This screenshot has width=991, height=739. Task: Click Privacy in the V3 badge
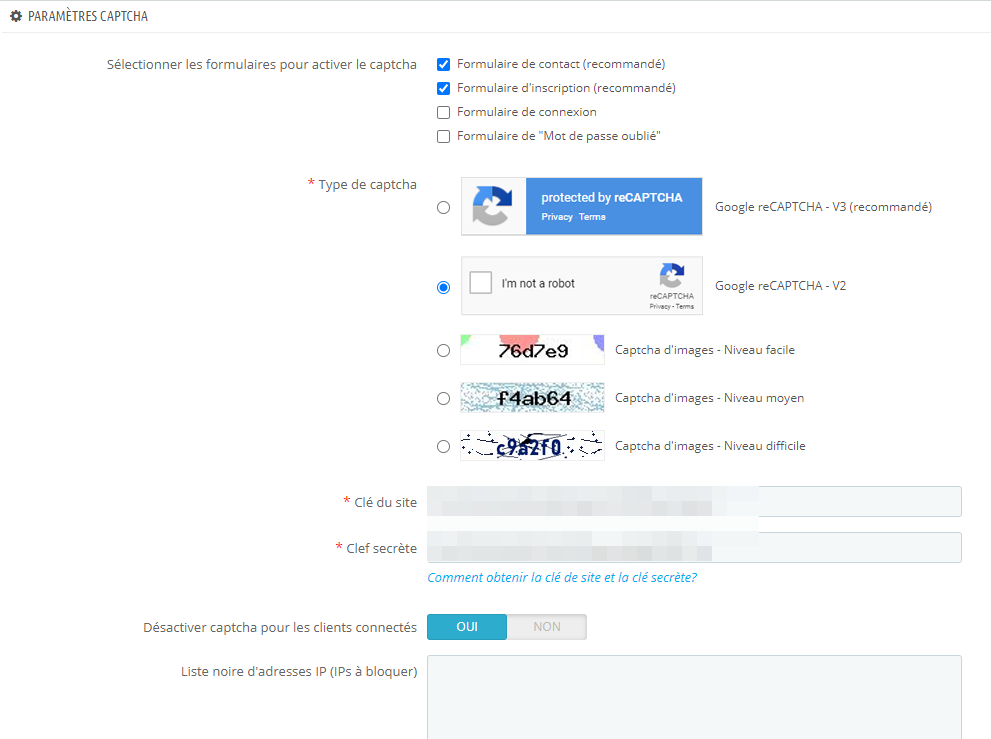click(x=557, y=217)
